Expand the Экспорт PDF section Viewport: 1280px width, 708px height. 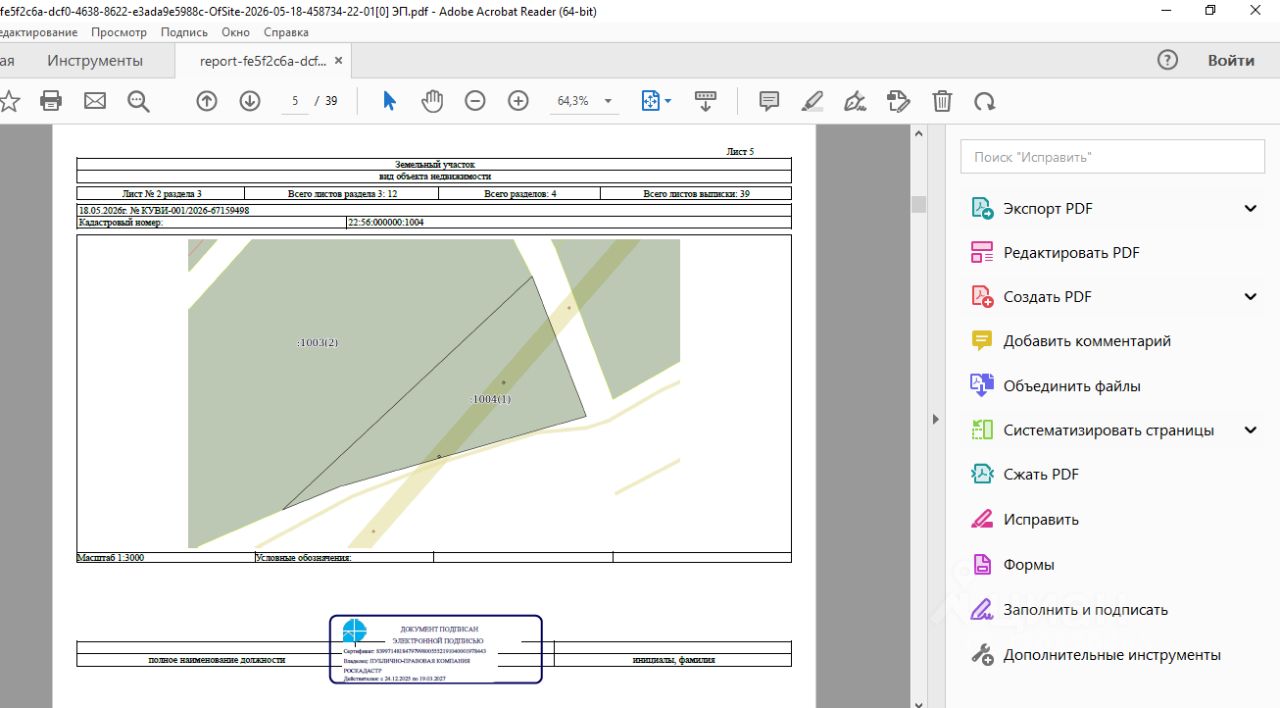click(1250, 209)
